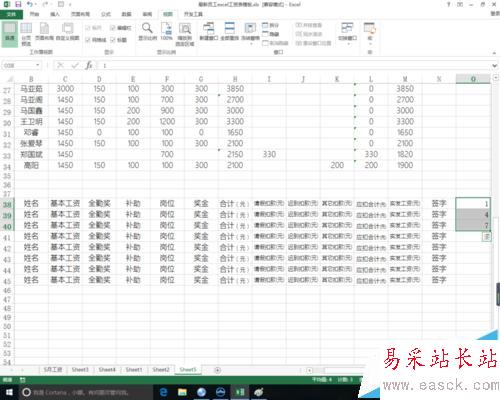This screenshot has height=400, width=500.
Task: Toggle the Formula Bar checkbox
Action: pos(121,28)
